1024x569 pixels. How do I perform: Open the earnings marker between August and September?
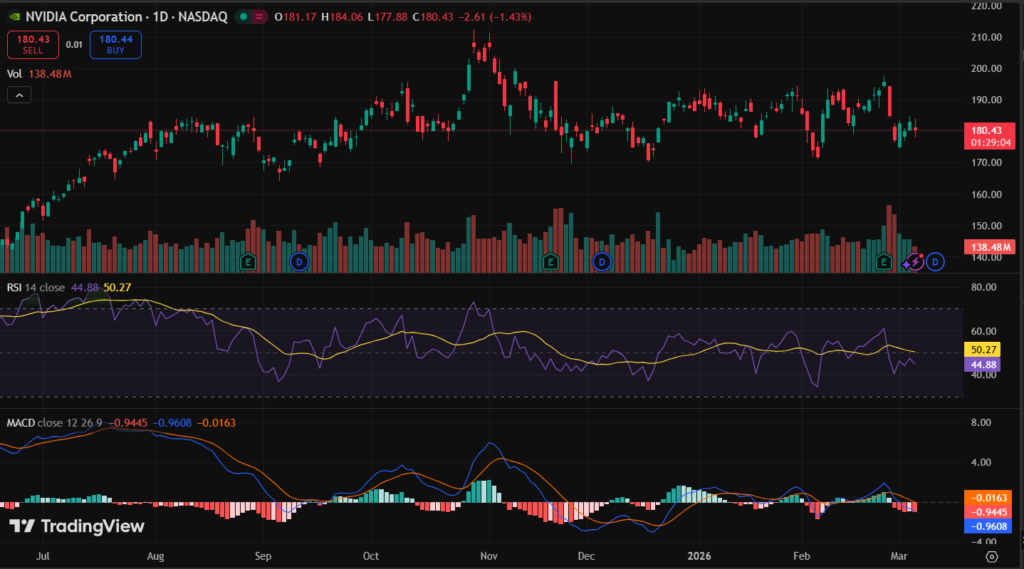(x=249, y=262)
